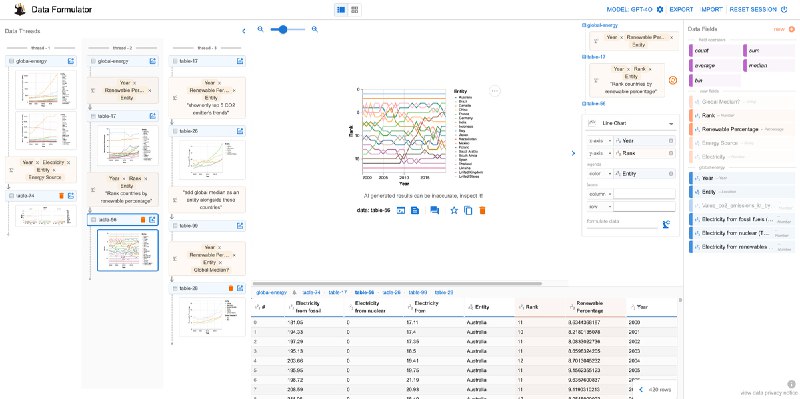Run the formulate data action icon
Image resolution: width=800 pixels, height=399 pixels.
[x=666, y=224]
